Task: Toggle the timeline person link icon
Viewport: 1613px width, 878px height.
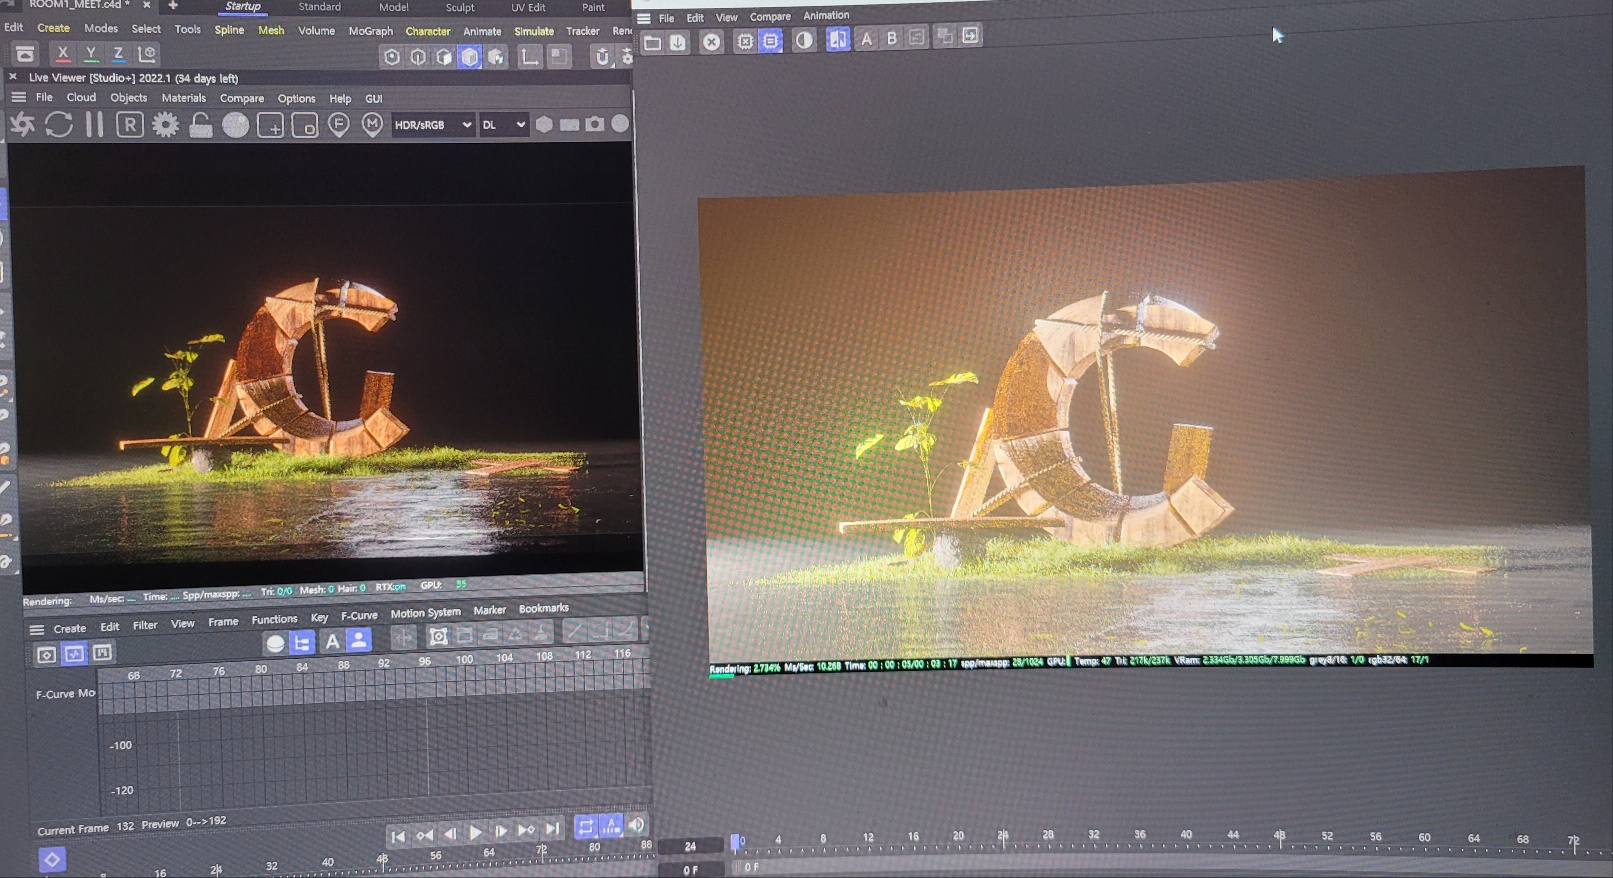Action: click(358, 640)
